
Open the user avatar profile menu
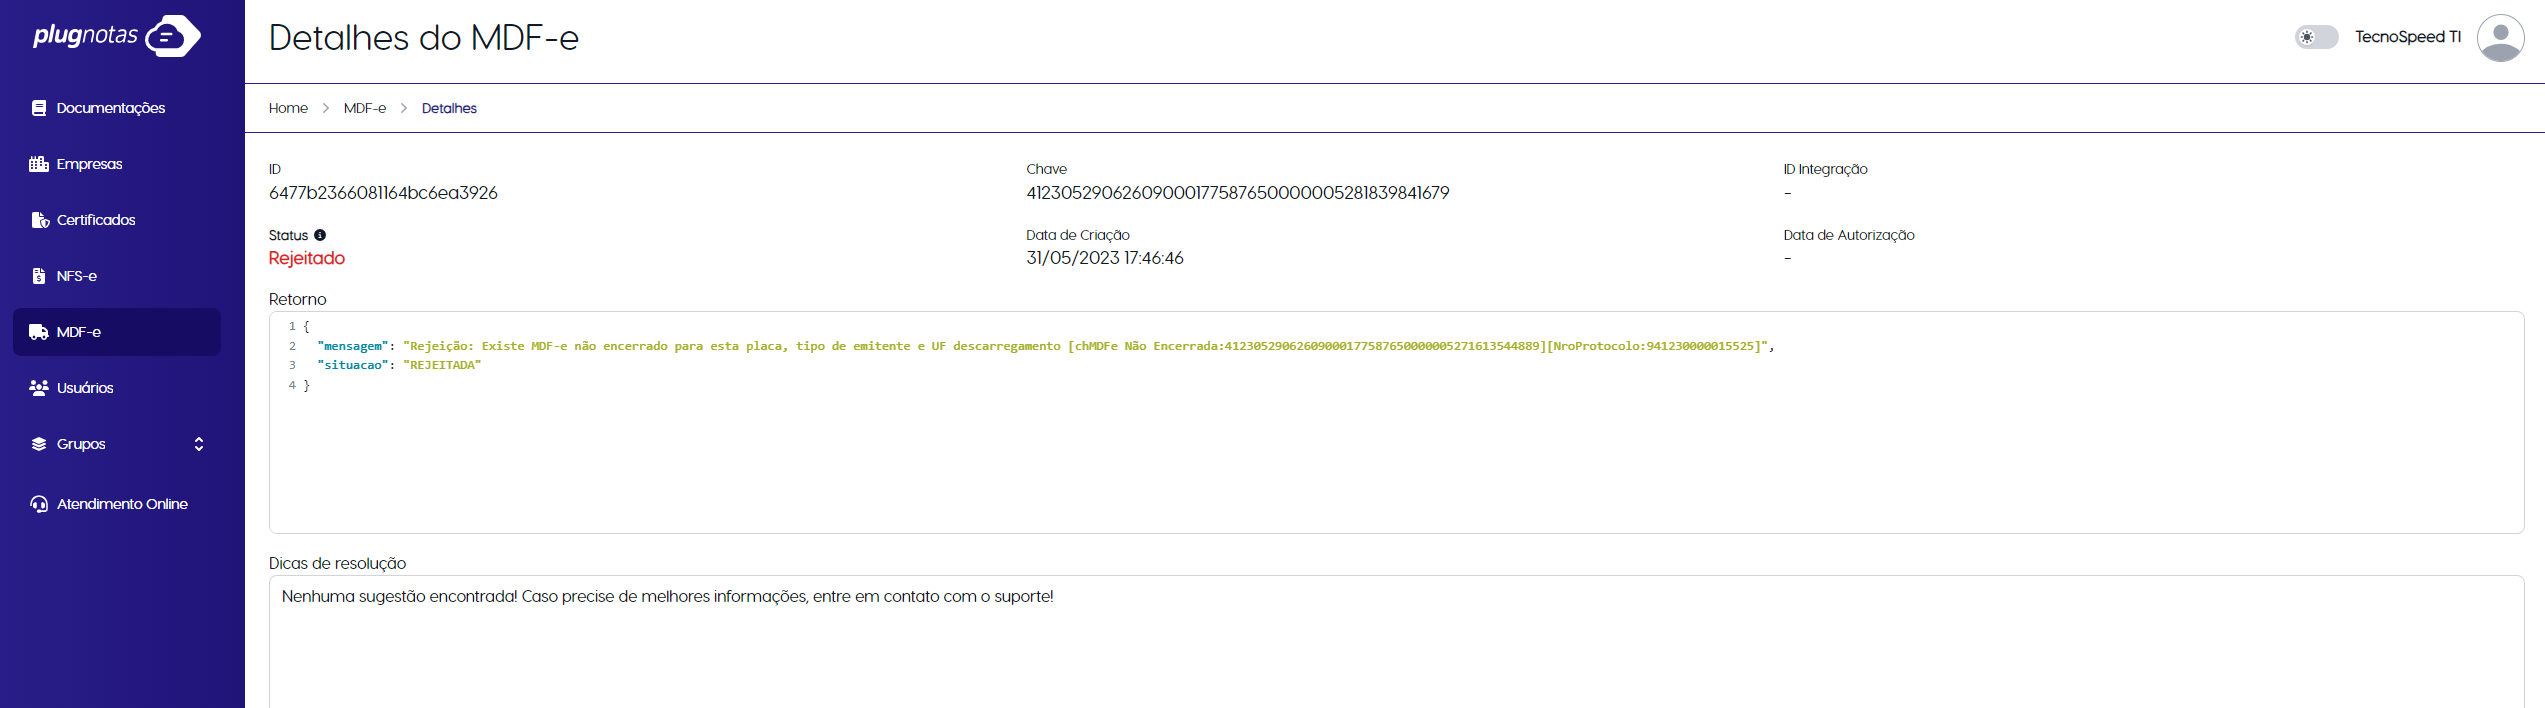[2500, 37]
